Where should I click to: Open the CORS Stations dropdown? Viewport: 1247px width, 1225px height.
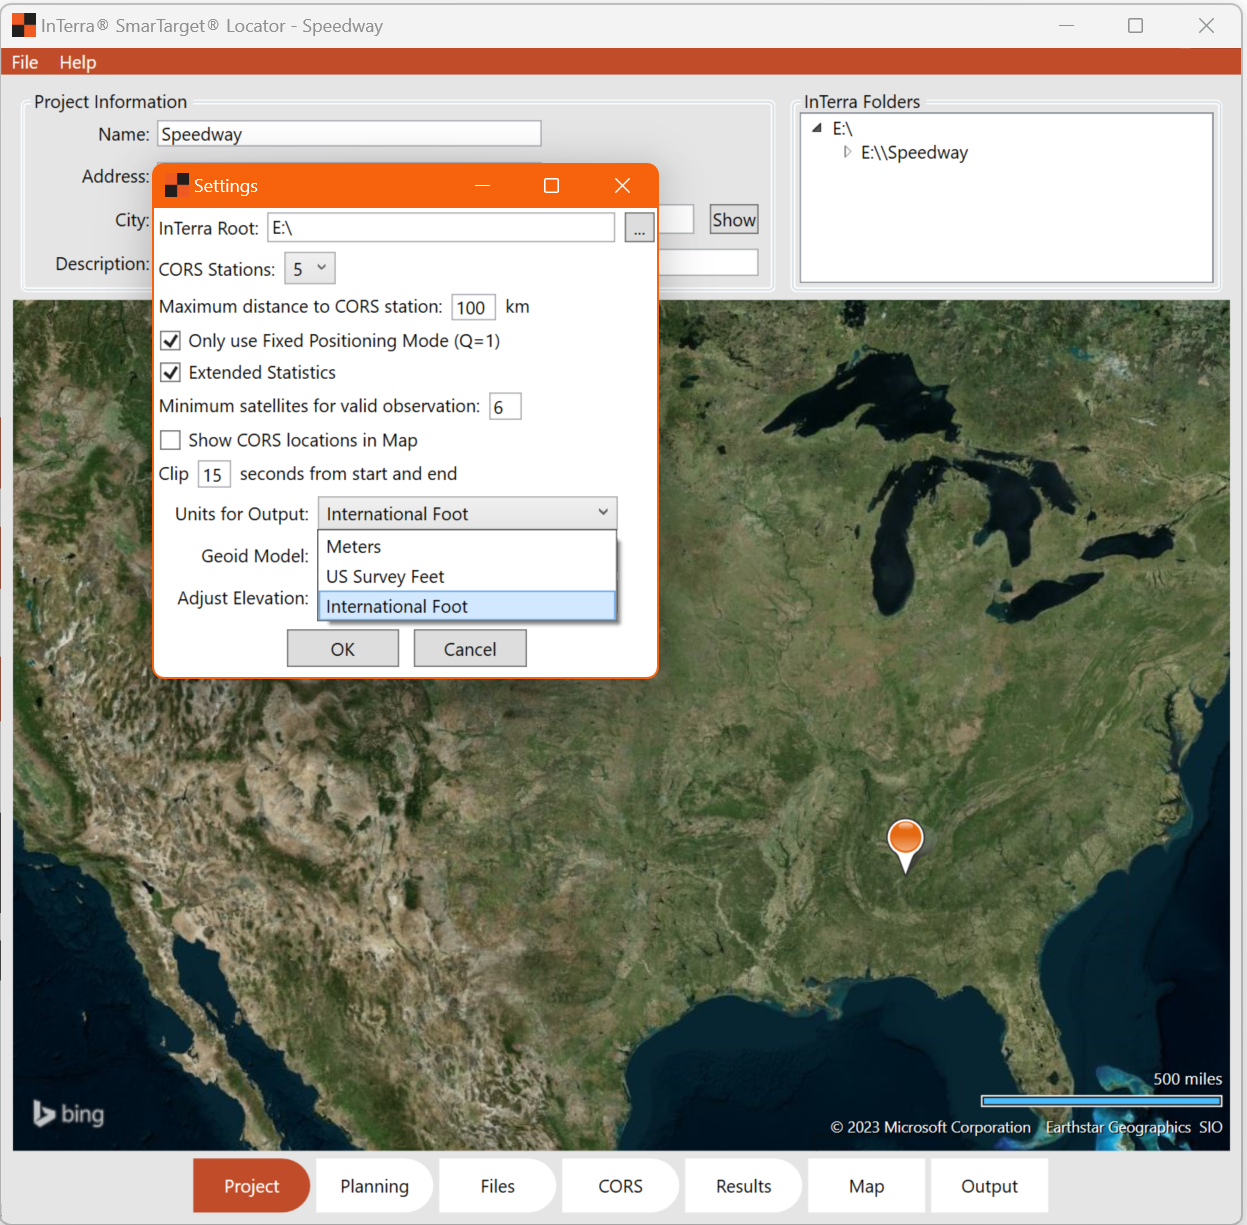tap(309, 269)
